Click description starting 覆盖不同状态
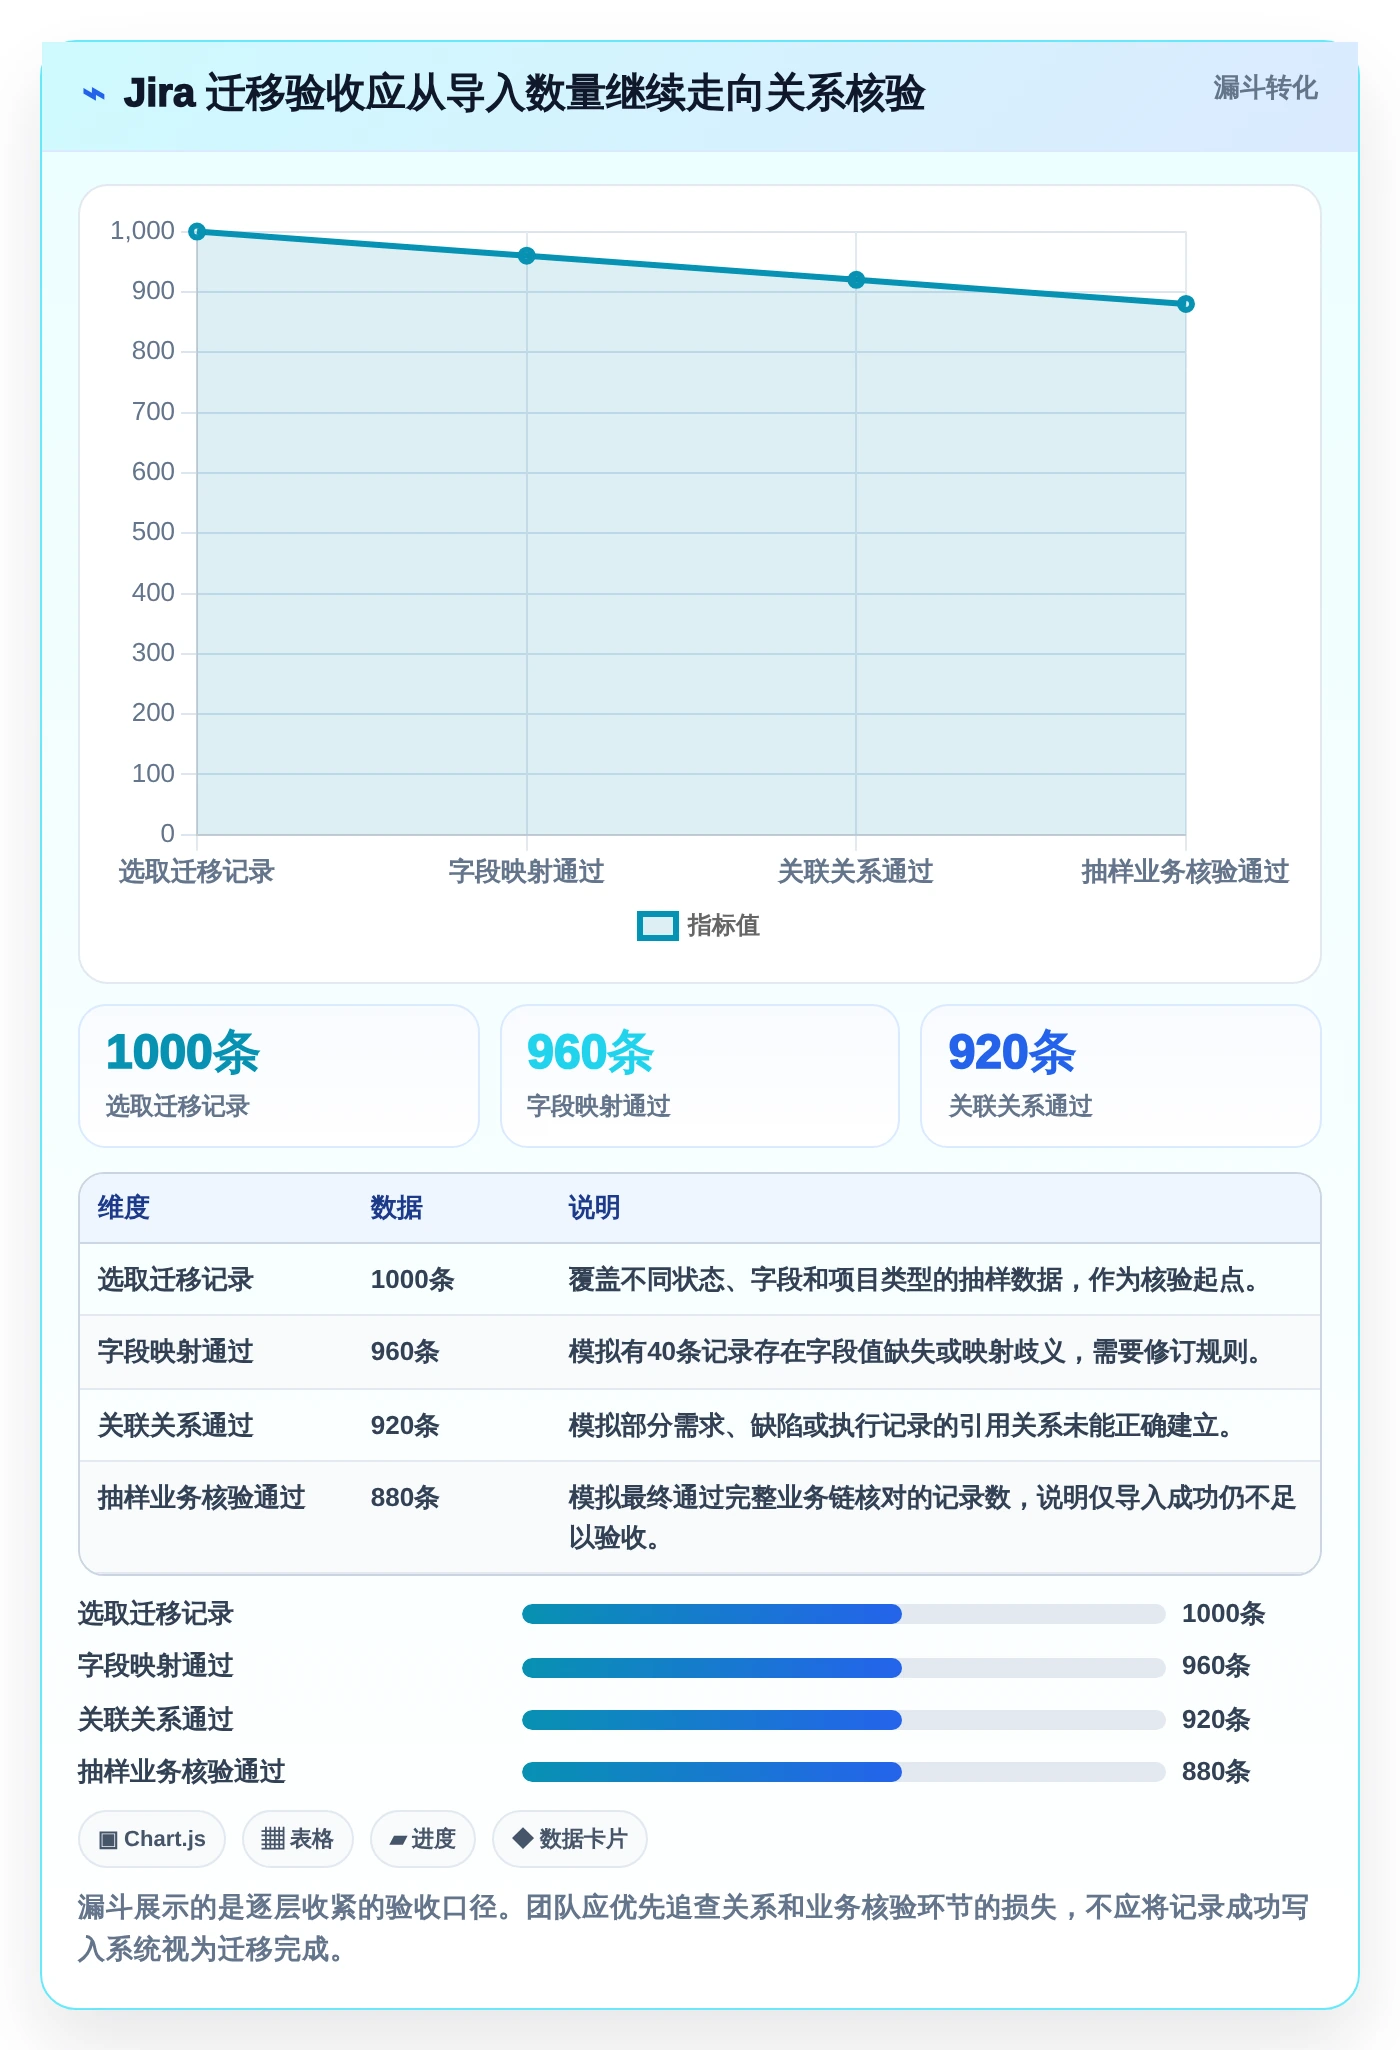This screenshot has width=1400, height=2050. pyautogui.click(x=914, y=1280)
